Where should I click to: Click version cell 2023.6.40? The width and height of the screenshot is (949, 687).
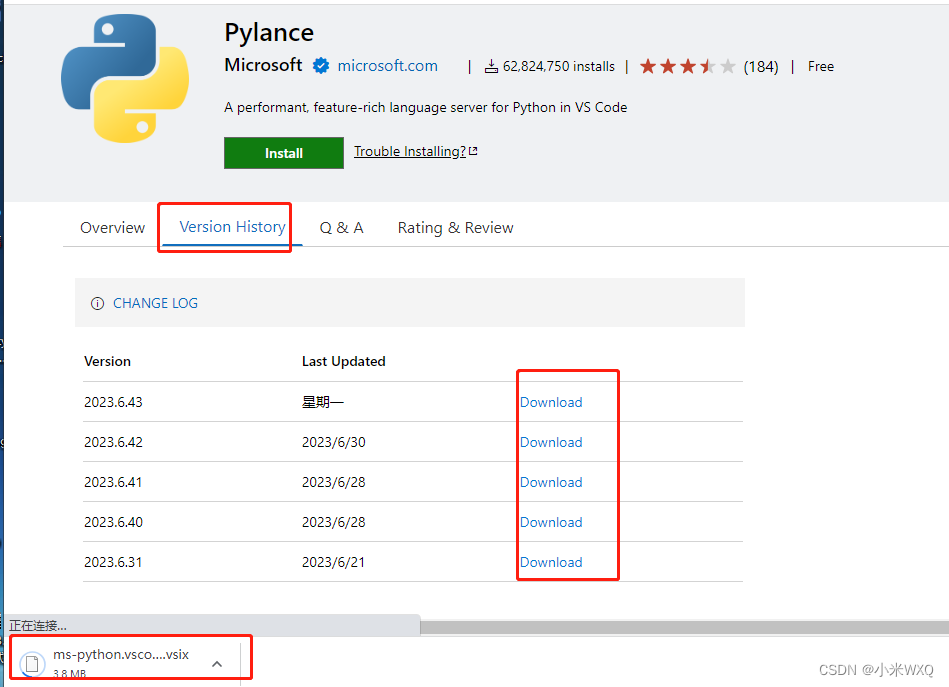click(x=113, y=522)
